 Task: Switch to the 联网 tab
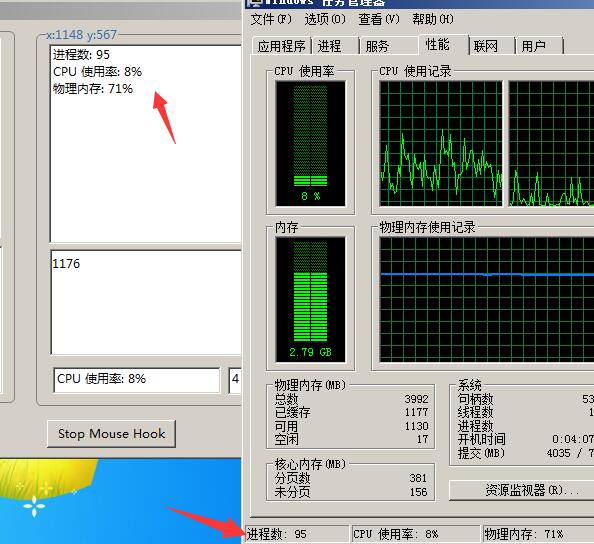click(x=492, y=46)
